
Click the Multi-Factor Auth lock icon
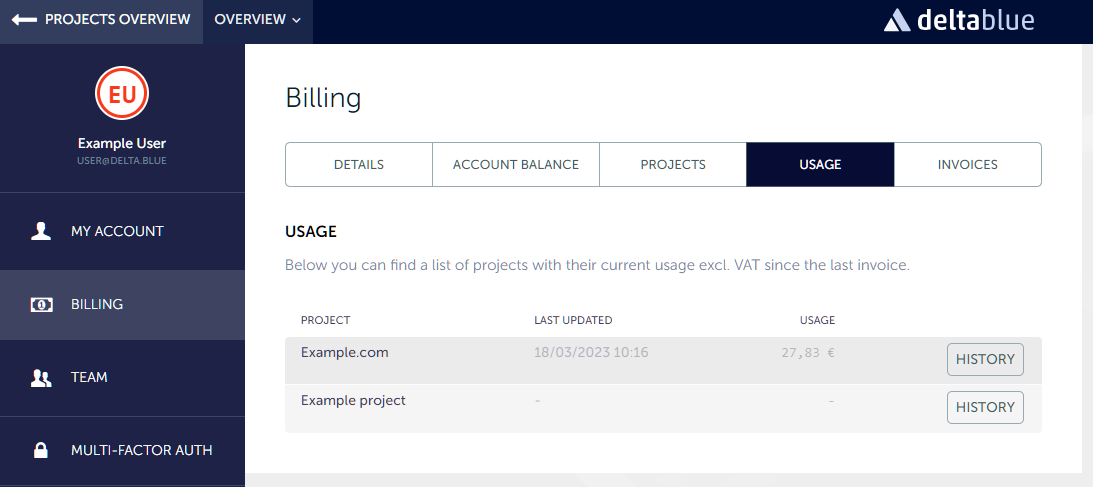coord(41,450)
